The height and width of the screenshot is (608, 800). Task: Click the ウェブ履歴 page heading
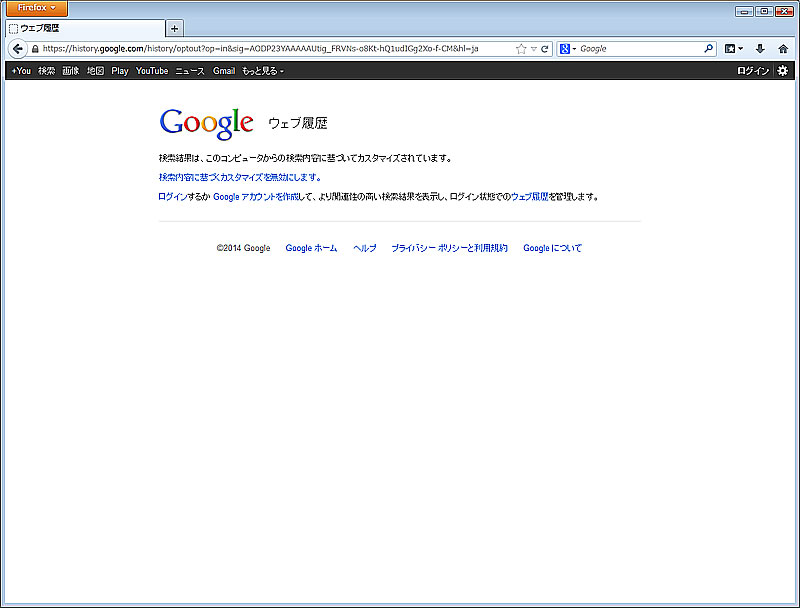point(298,123)
